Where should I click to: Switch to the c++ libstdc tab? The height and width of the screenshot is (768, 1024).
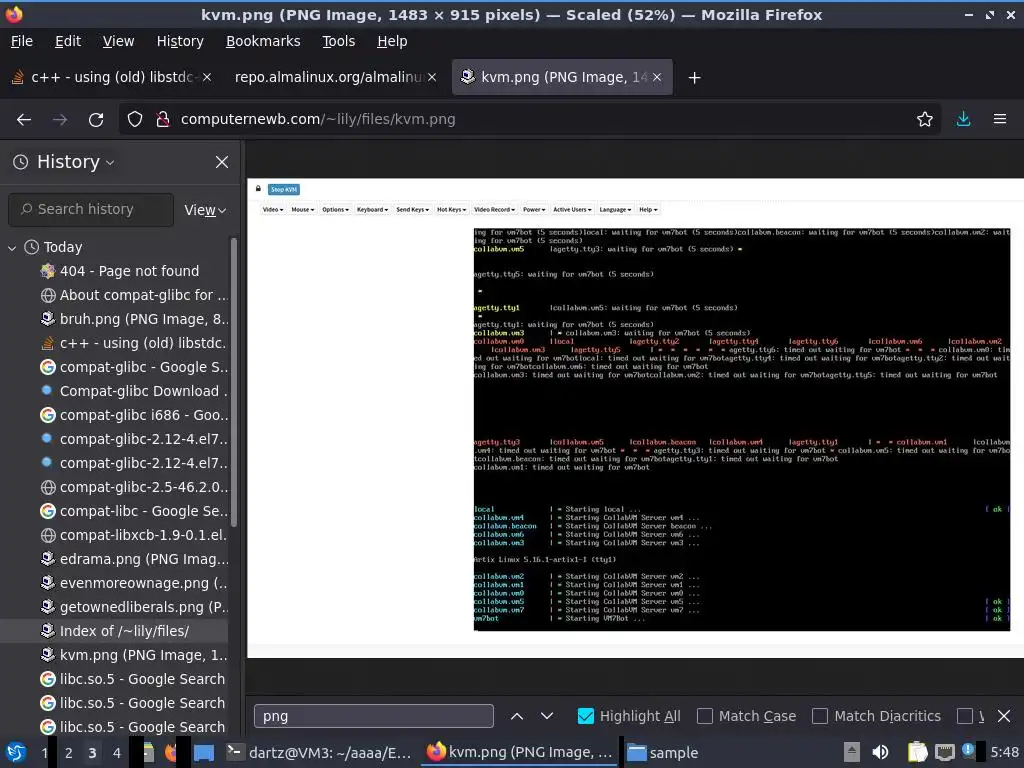point(111,77)
